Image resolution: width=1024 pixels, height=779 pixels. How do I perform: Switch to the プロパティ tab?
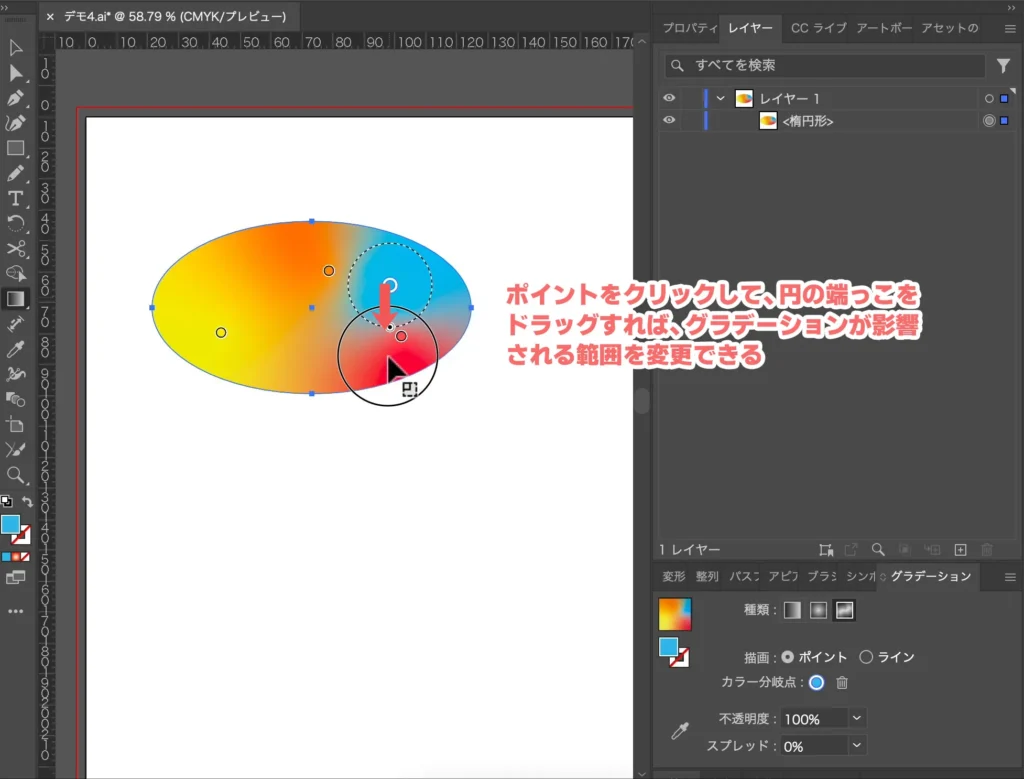[689, 28]
